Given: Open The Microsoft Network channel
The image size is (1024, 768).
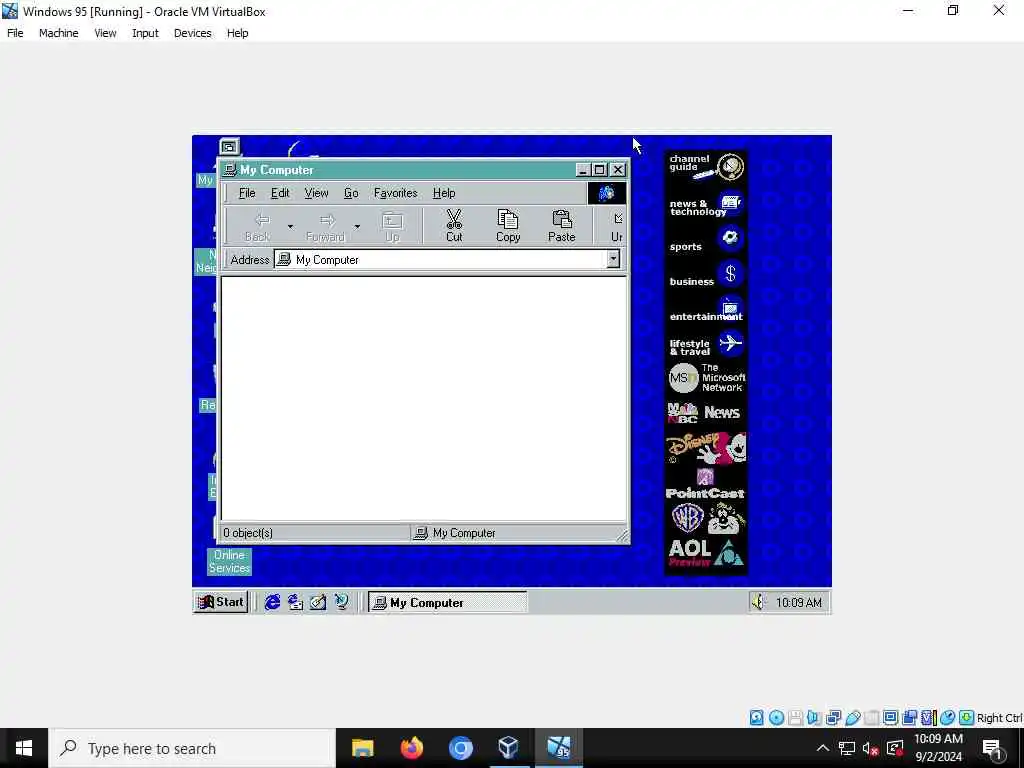Looking at the screenshot, I should pos(706,377).
